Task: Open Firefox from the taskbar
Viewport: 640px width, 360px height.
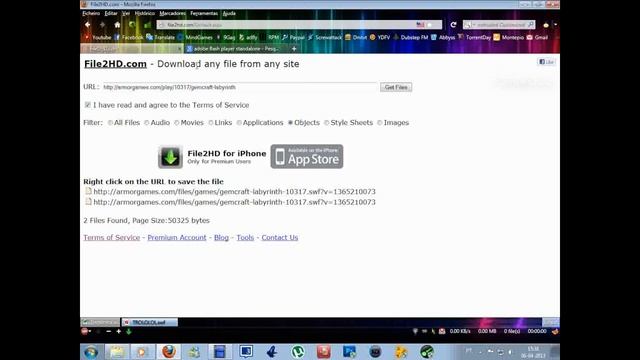Action: point(169,352)
